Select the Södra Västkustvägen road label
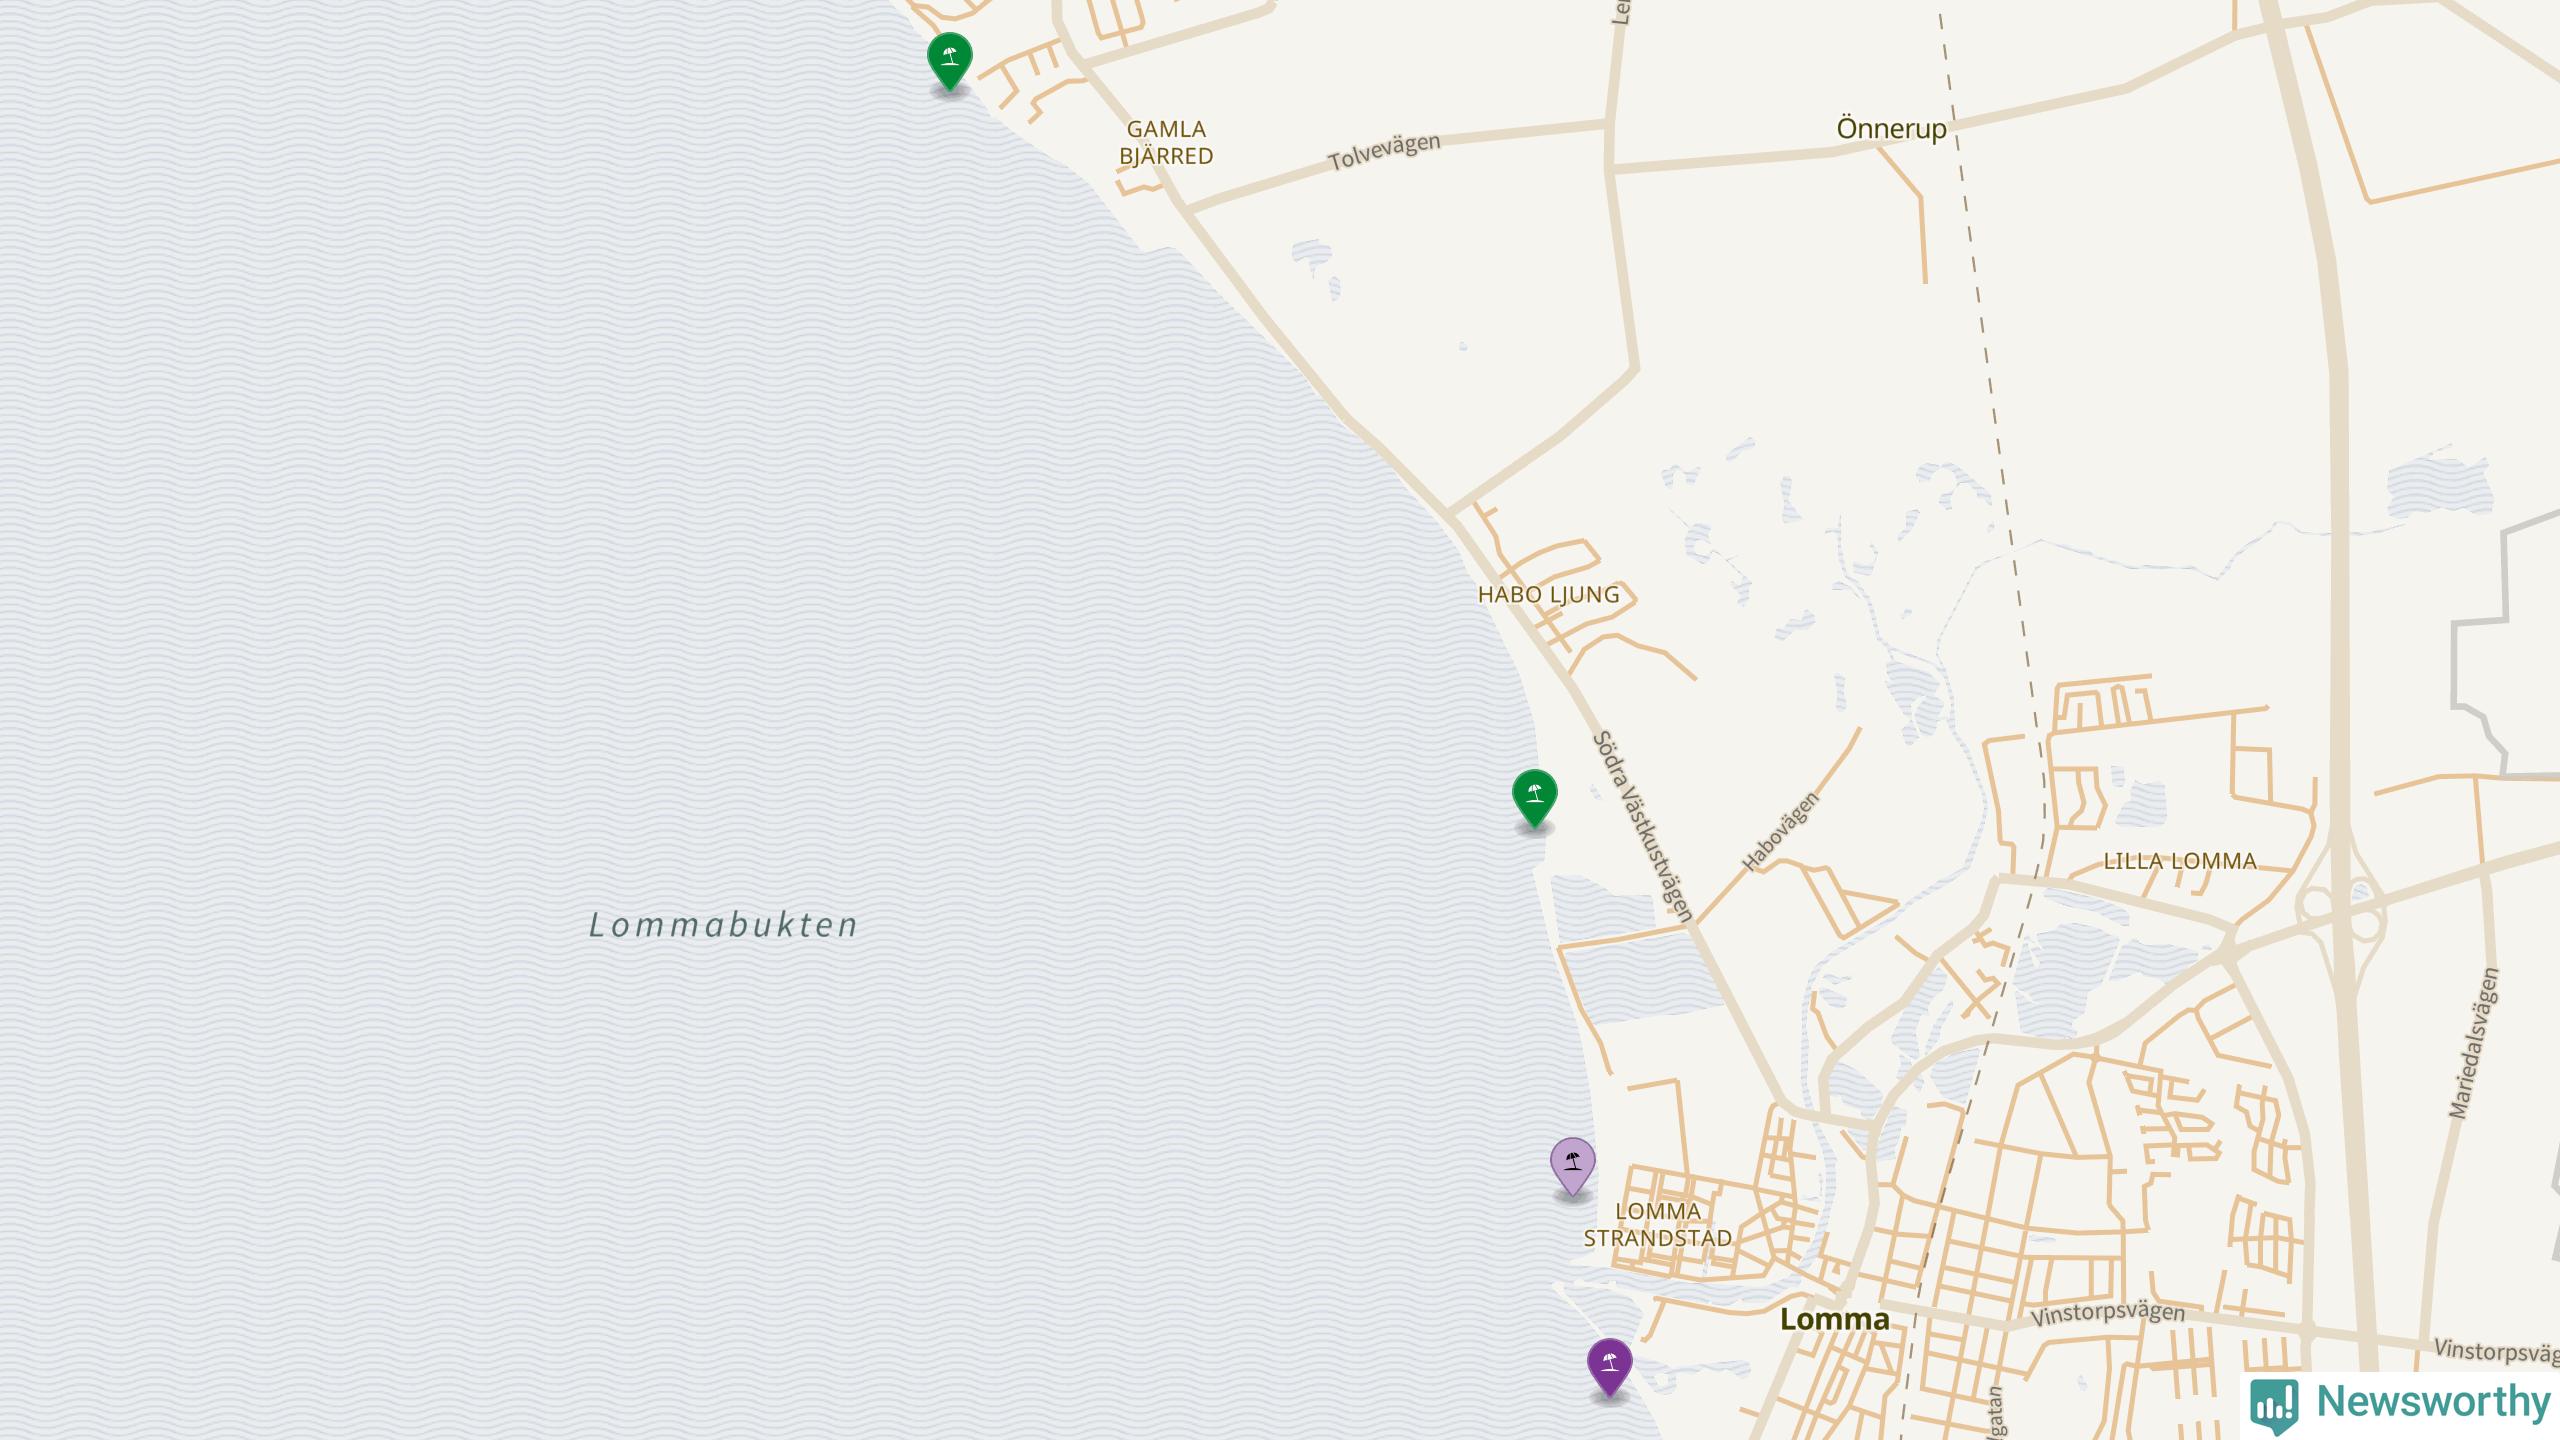 tap(1642, 826)
